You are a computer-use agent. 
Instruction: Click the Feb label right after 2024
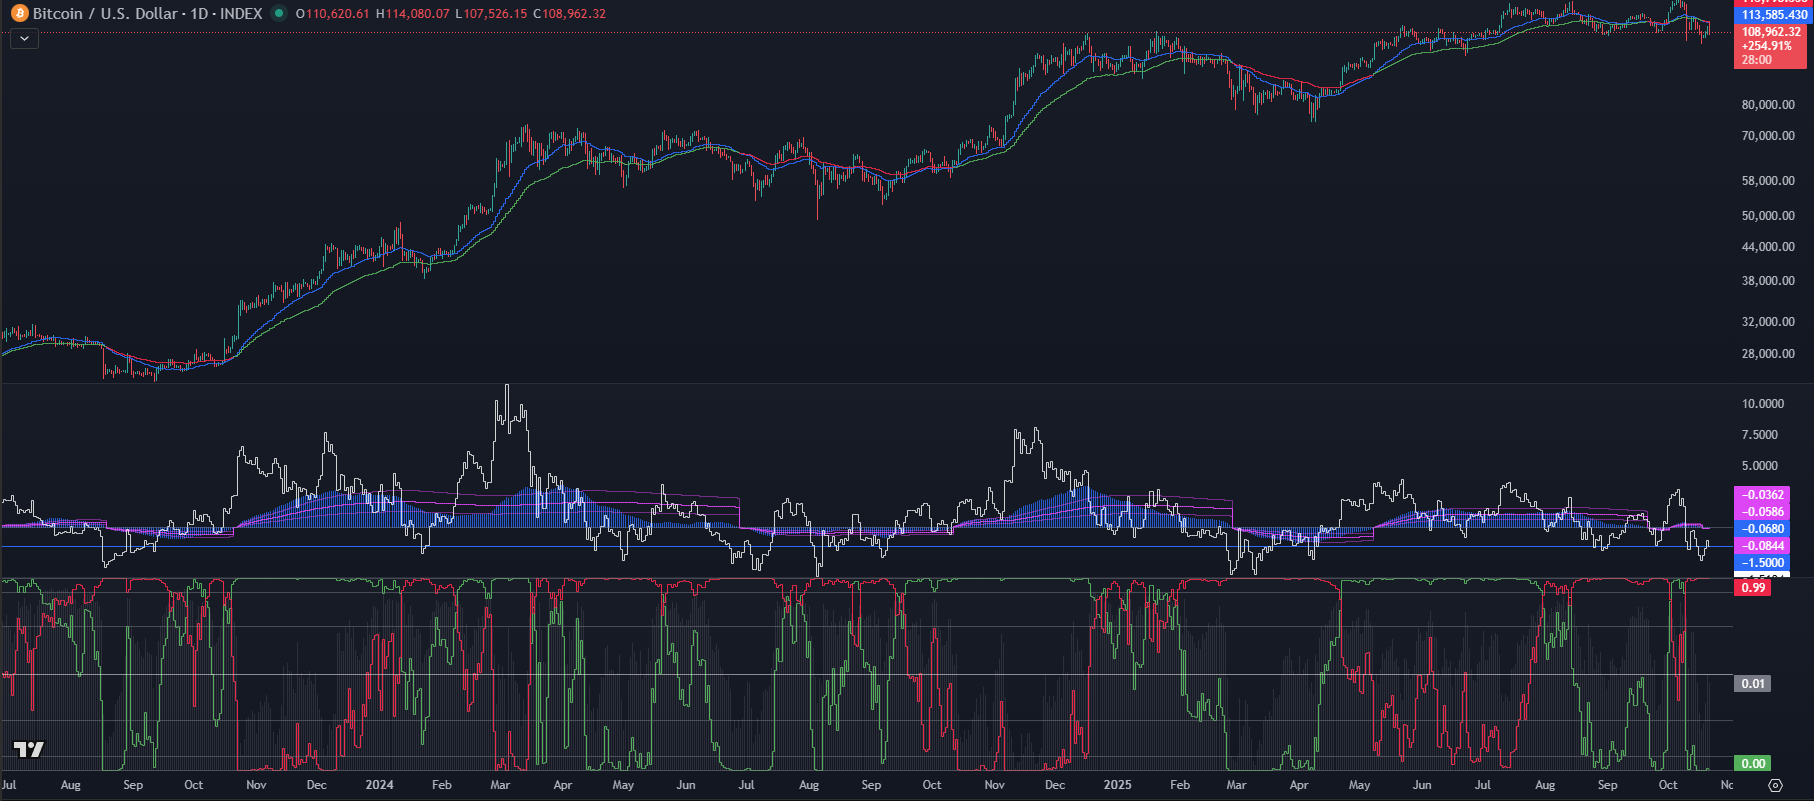pyautogui.click(x=441, y=785)
